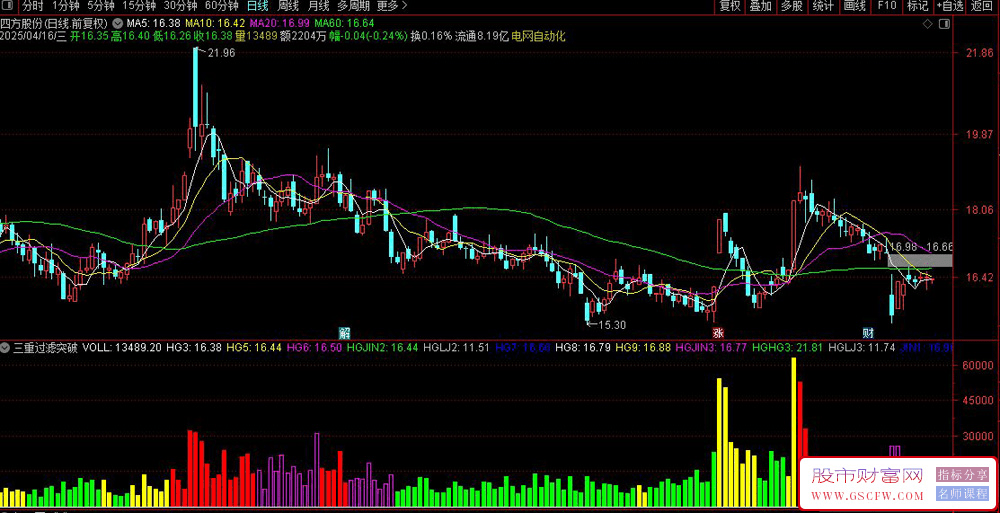Select the 周线 weekly chart tab
Image resolution: width=1000 pixels, height=513 pixels.
point(288,6)
